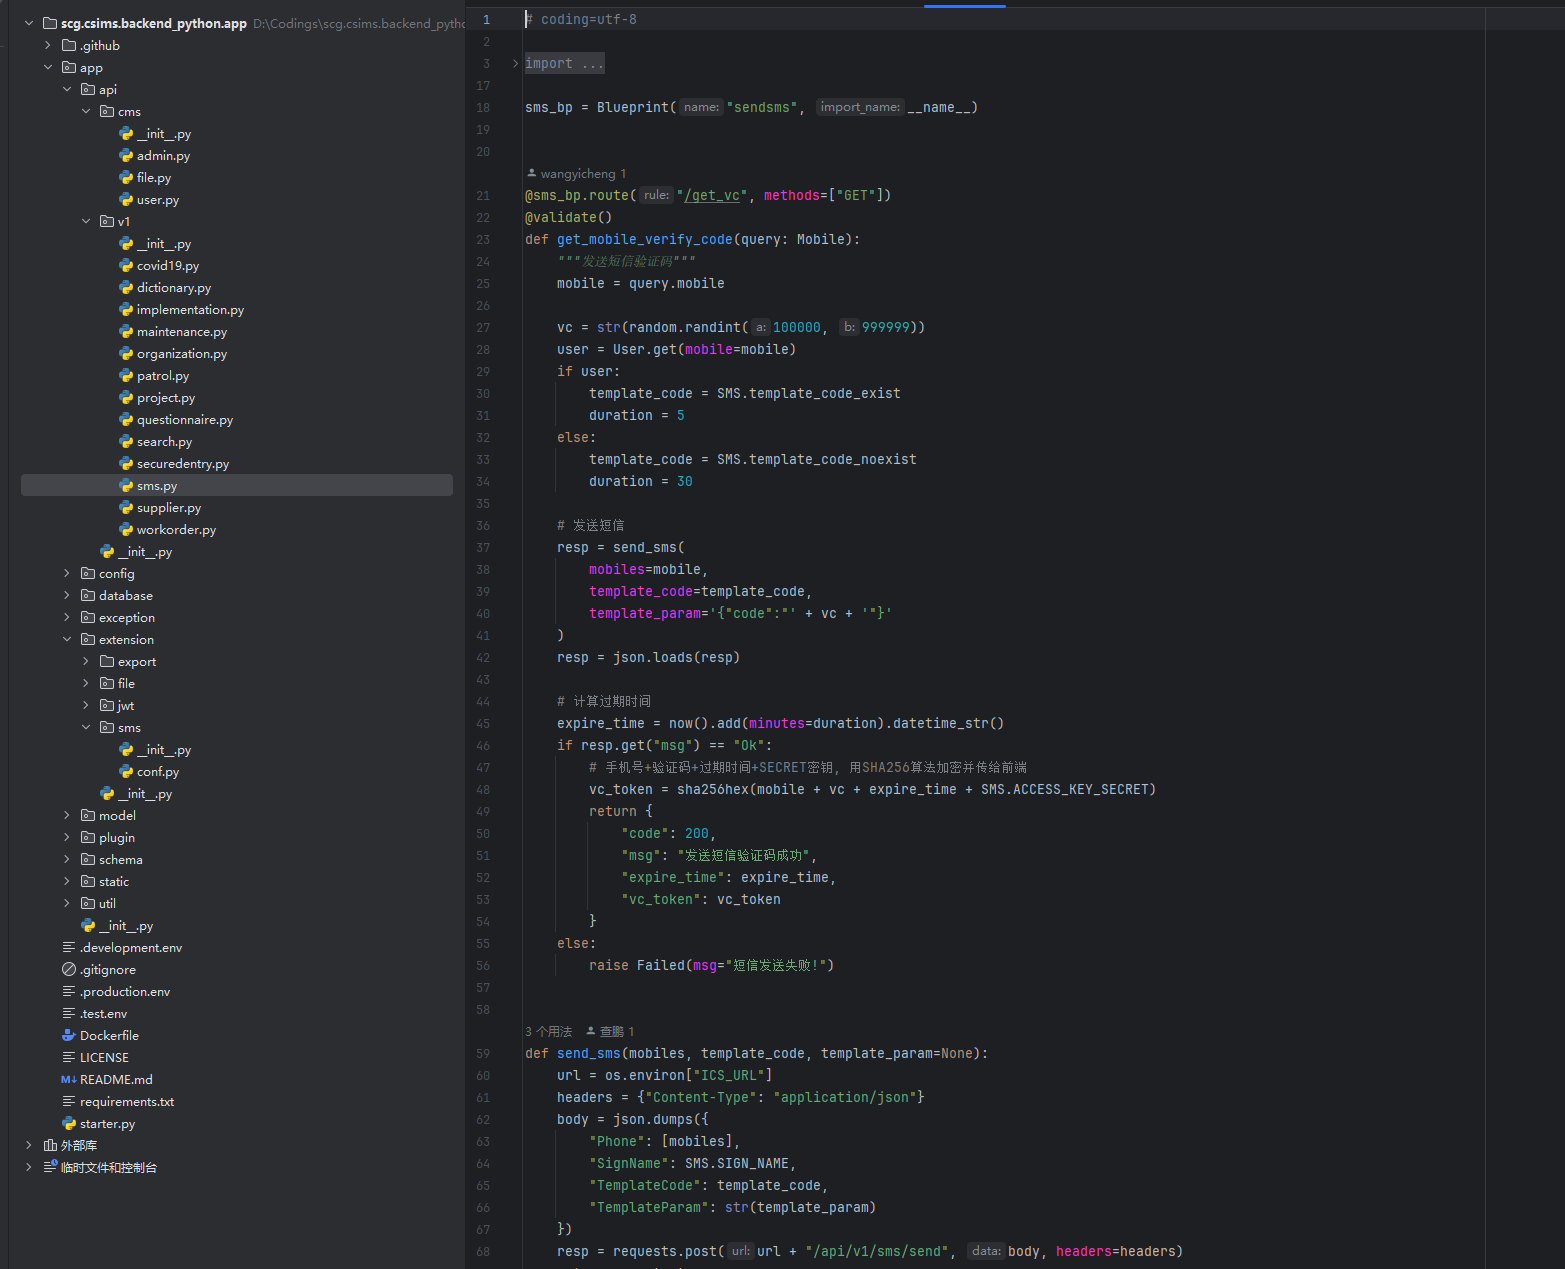Collapse the cms folder chevron
The height and width of the screenshot is (1269, 1565).
(x=86, y=111)
